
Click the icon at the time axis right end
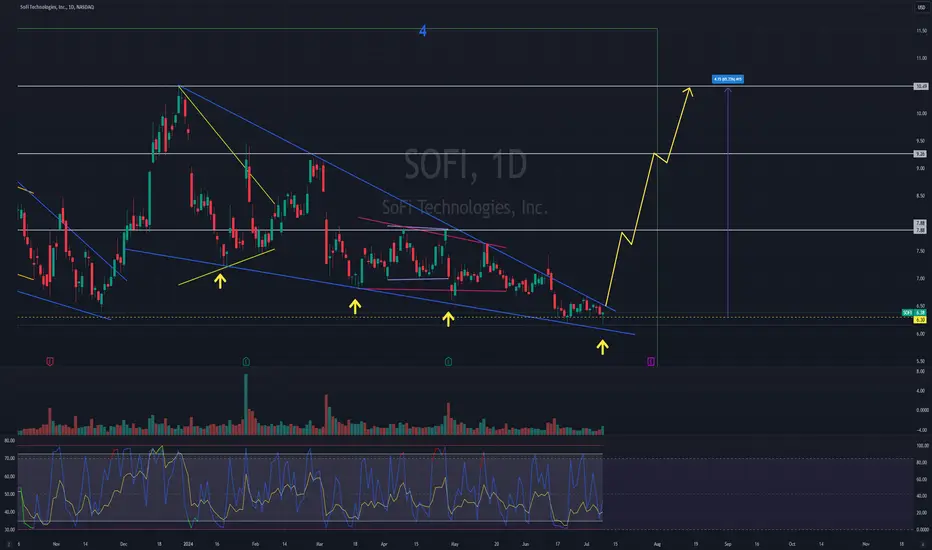(922, 544)
